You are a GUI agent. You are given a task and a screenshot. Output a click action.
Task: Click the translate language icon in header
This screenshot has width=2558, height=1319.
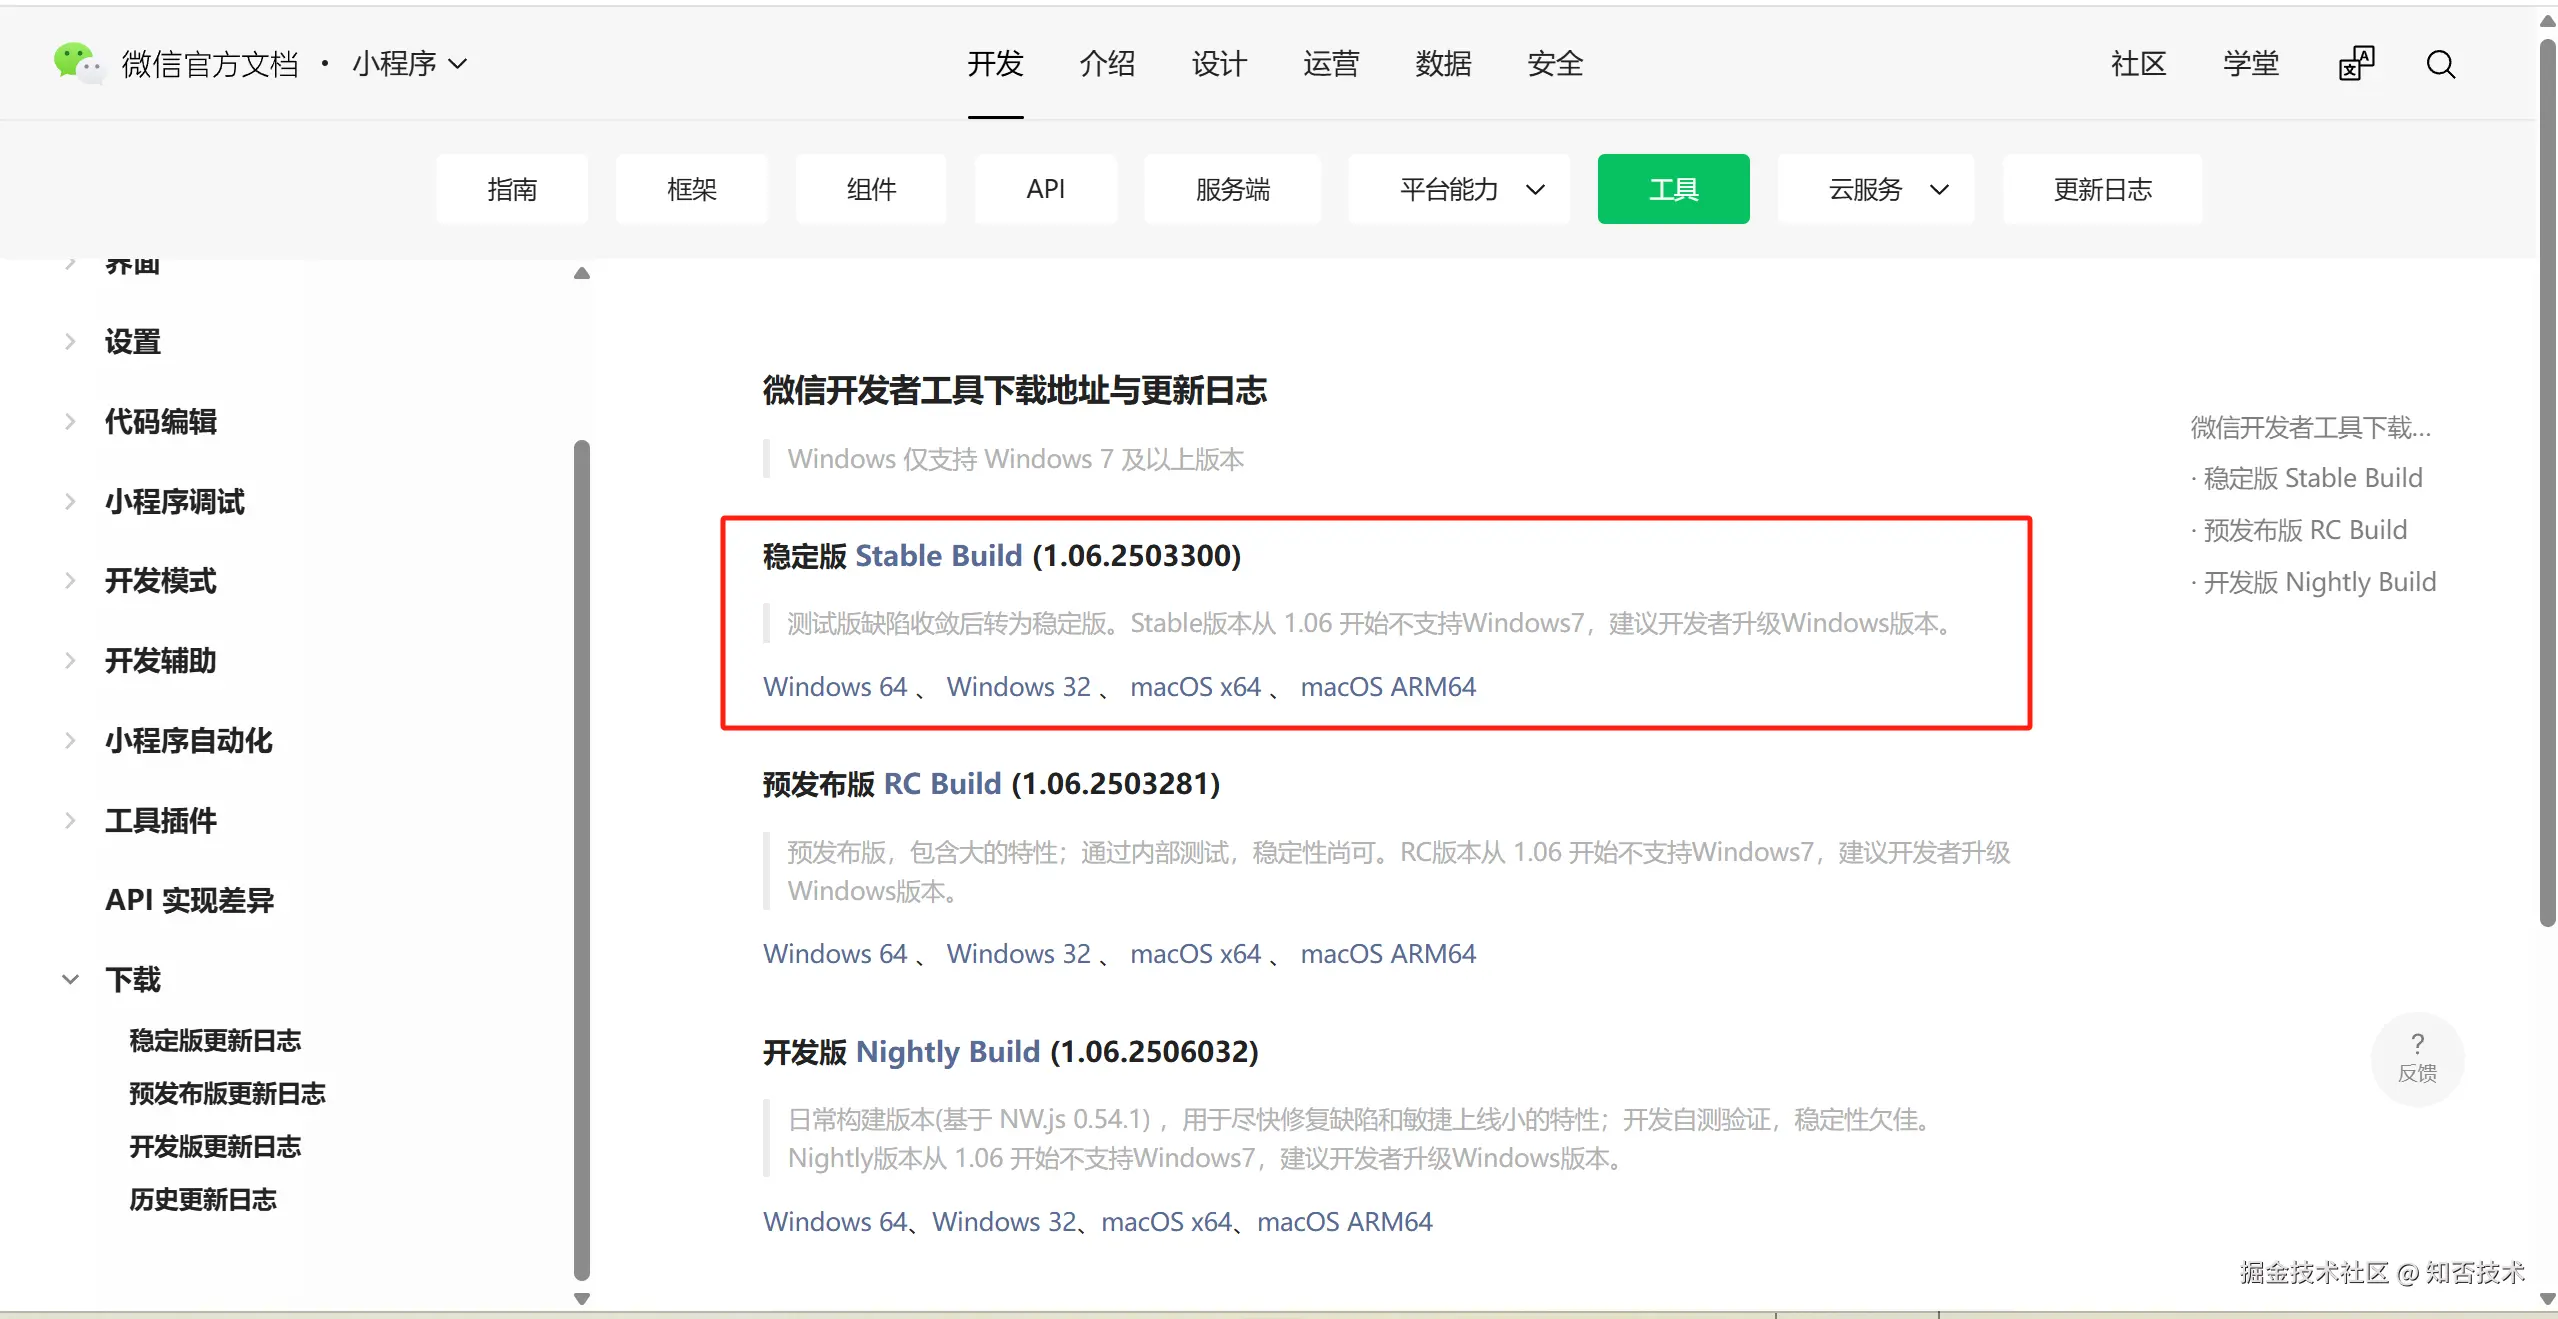coord(2355,64)
